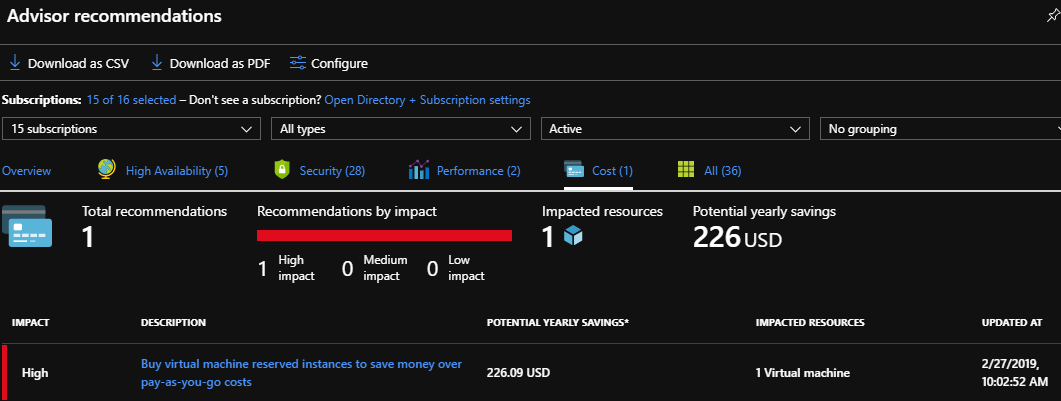Click the Security shield icon
Image resolution: width=1061 pixels, height=401 pixels.
click(282, 170)
